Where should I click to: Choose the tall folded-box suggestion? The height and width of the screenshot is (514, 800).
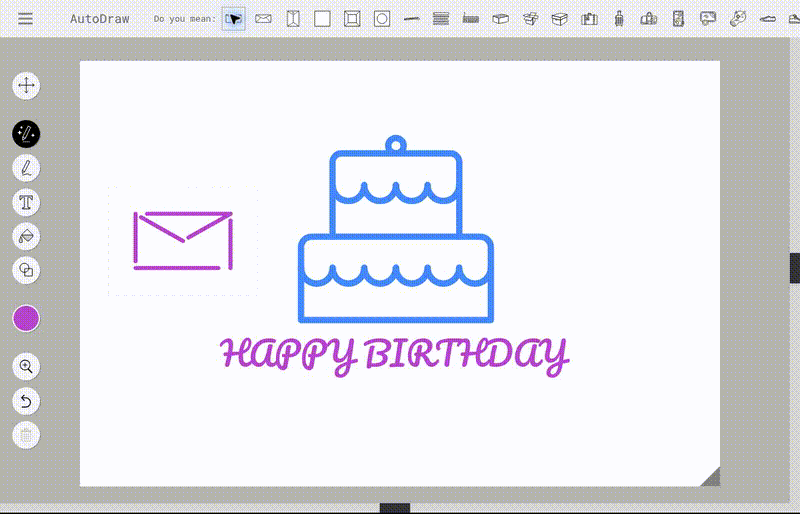tap(293, 19)
